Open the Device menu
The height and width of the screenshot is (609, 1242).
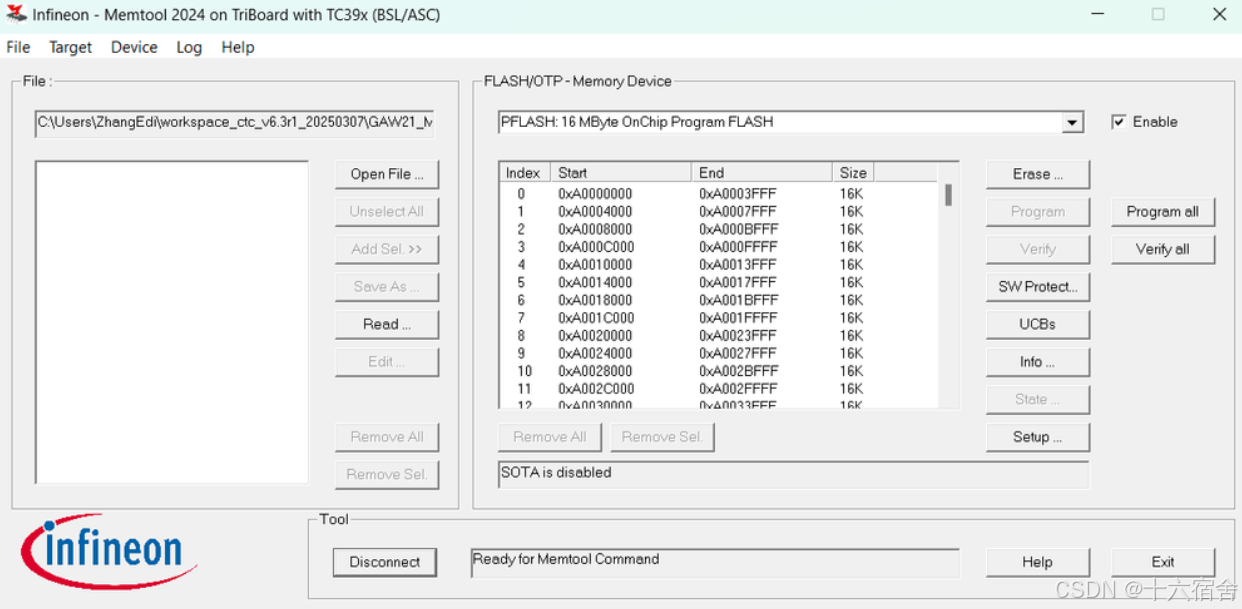click(134, 47)
